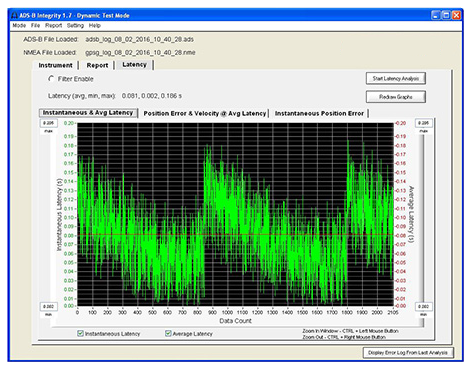Enable the Filter Enable radio button
The height and width of the screenshot is (368, 472).
coord(51,79)
